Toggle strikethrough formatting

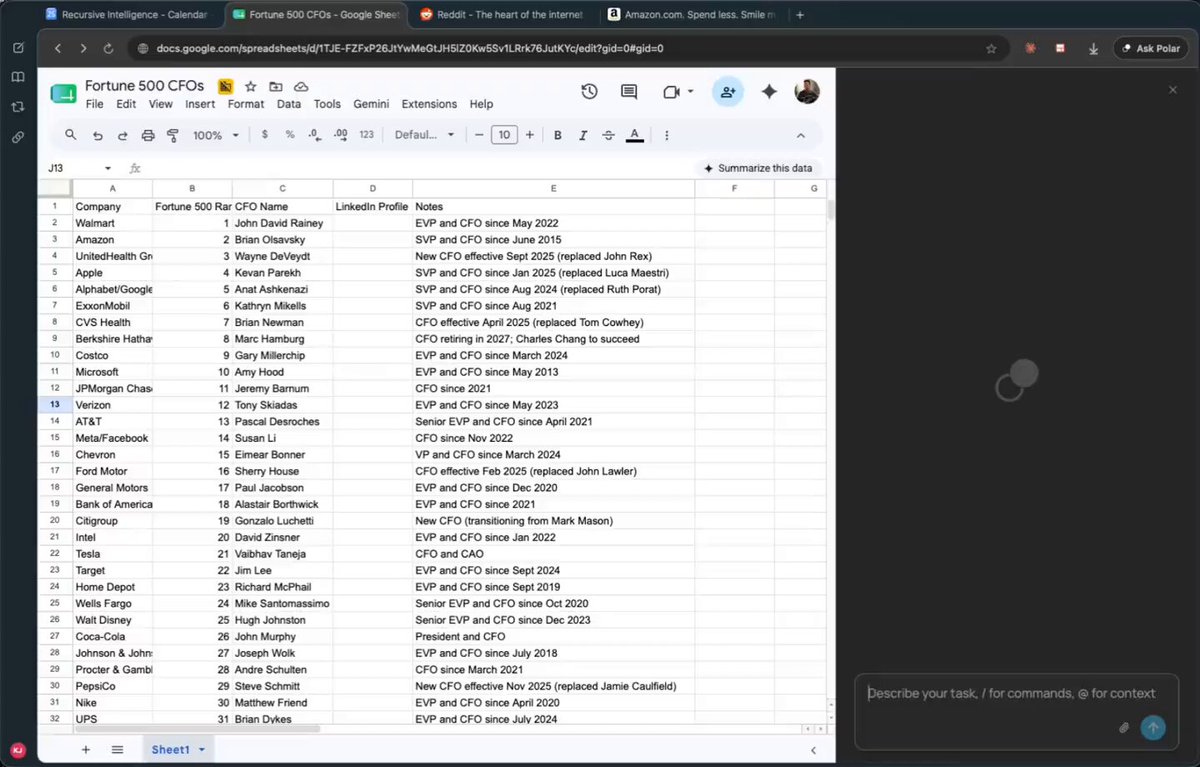tap(608, 135)
